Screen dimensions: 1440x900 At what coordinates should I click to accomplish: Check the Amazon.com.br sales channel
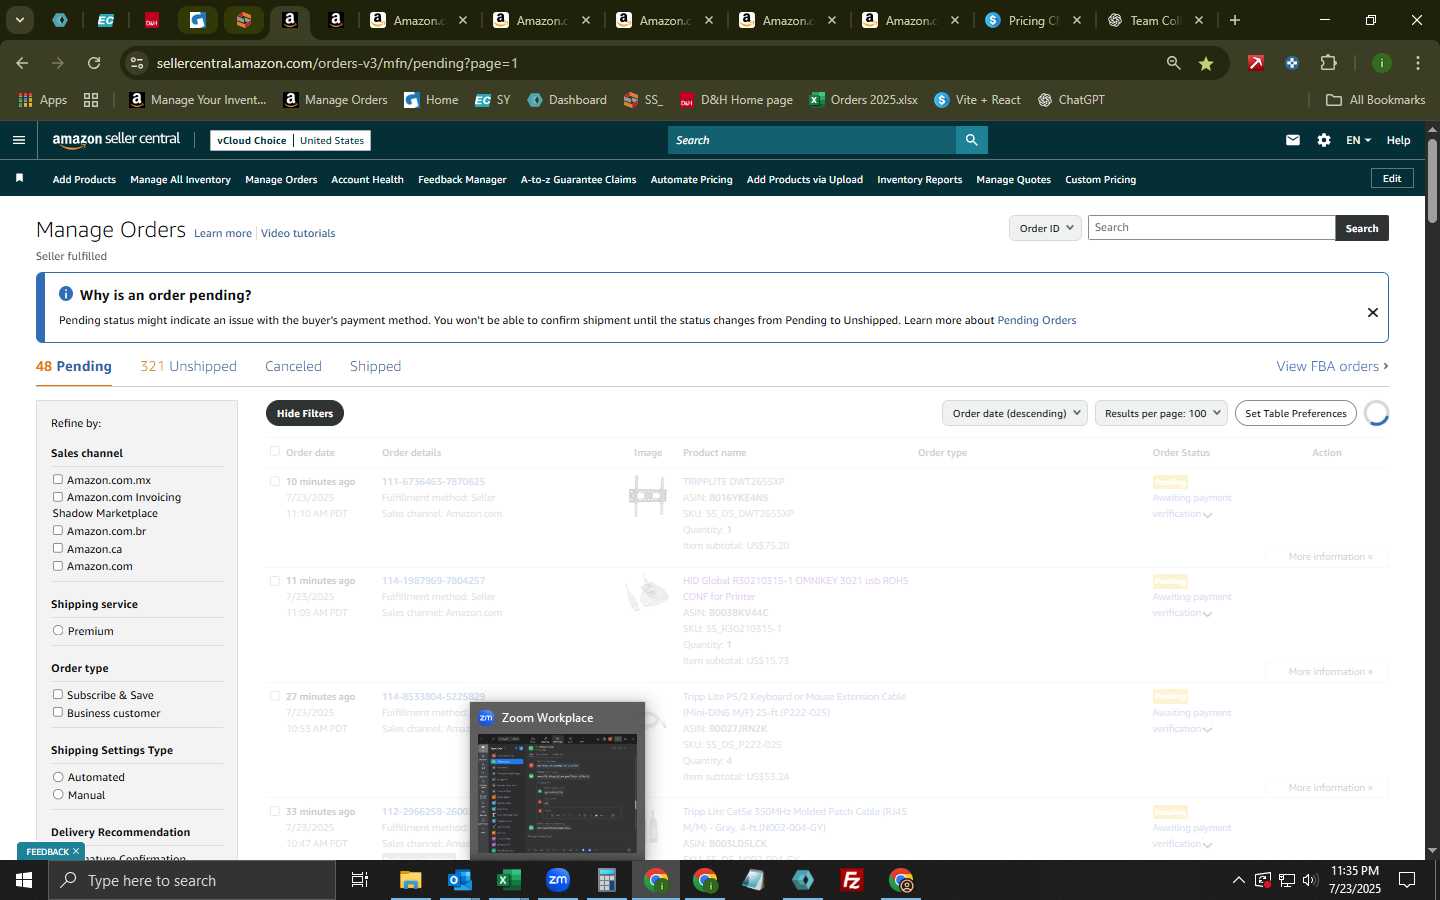coord(58,530)
